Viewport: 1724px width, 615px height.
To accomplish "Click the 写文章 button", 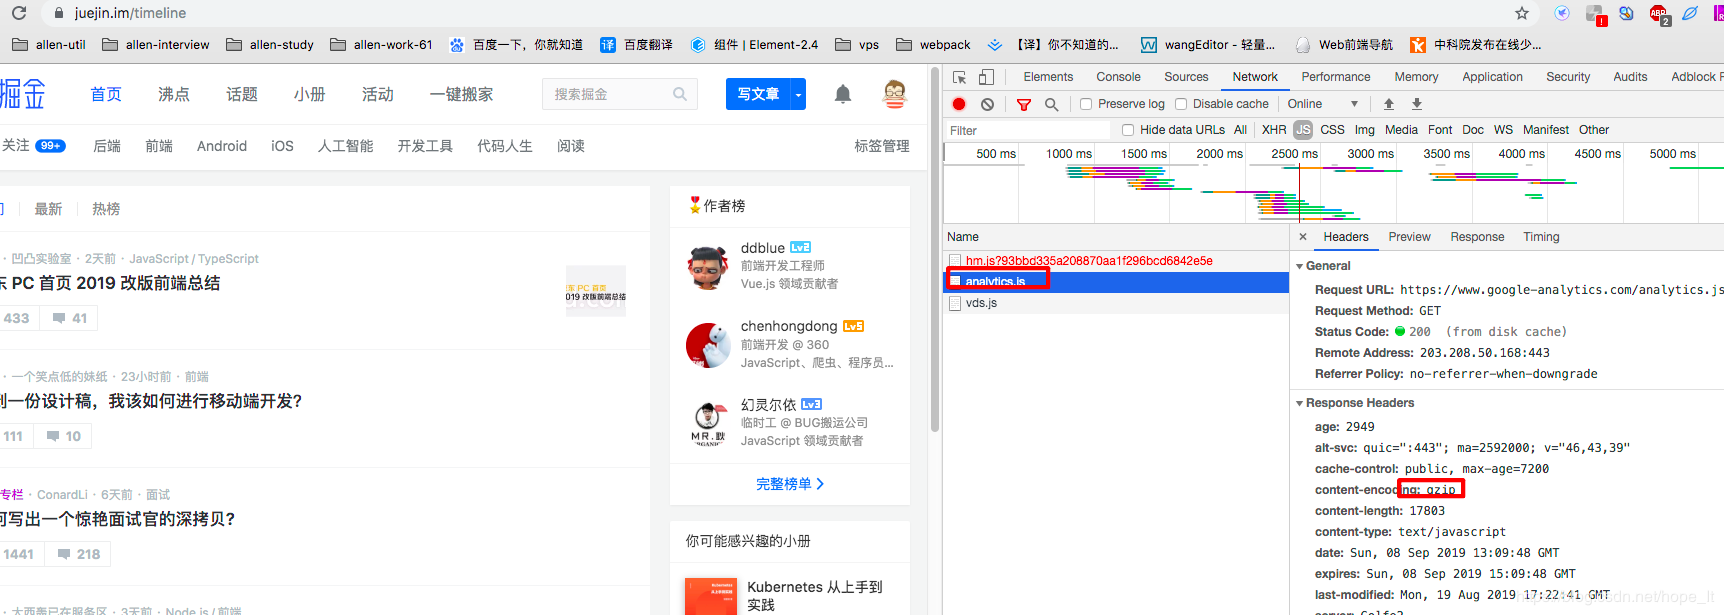I will [x=758, y=94].
